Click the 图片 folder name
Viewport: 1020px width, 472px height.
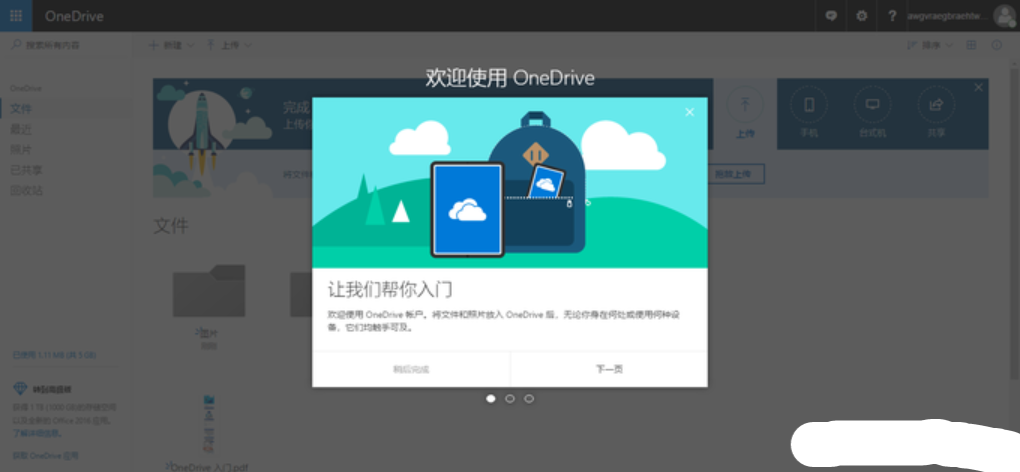(x=208, y=334)
